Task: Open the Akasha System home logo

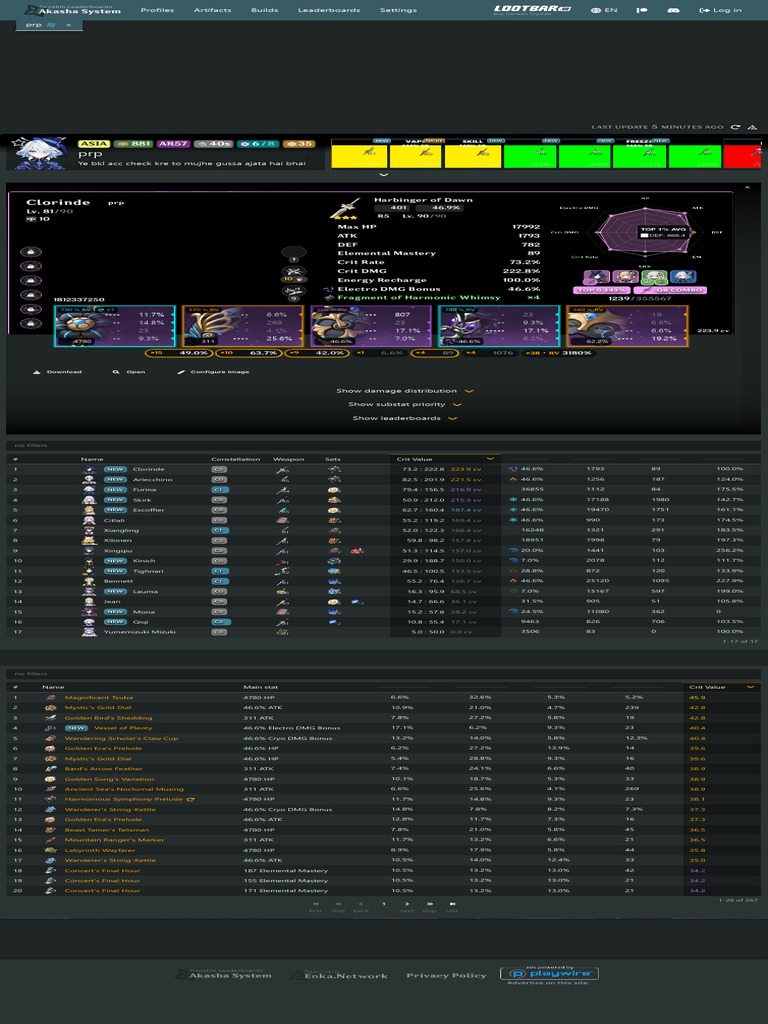Action: [x=73, y=10]
